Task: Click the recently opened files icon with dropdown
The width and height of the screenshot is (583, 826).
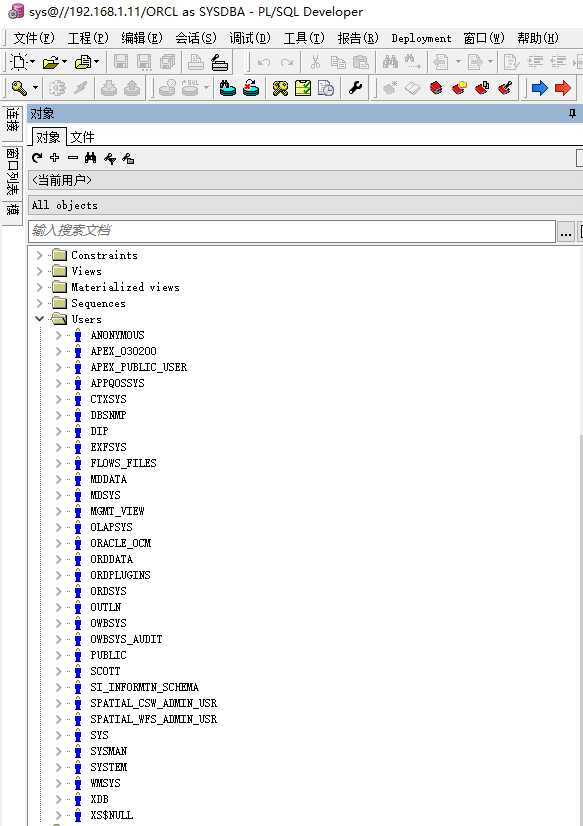Action: point(83,62)
